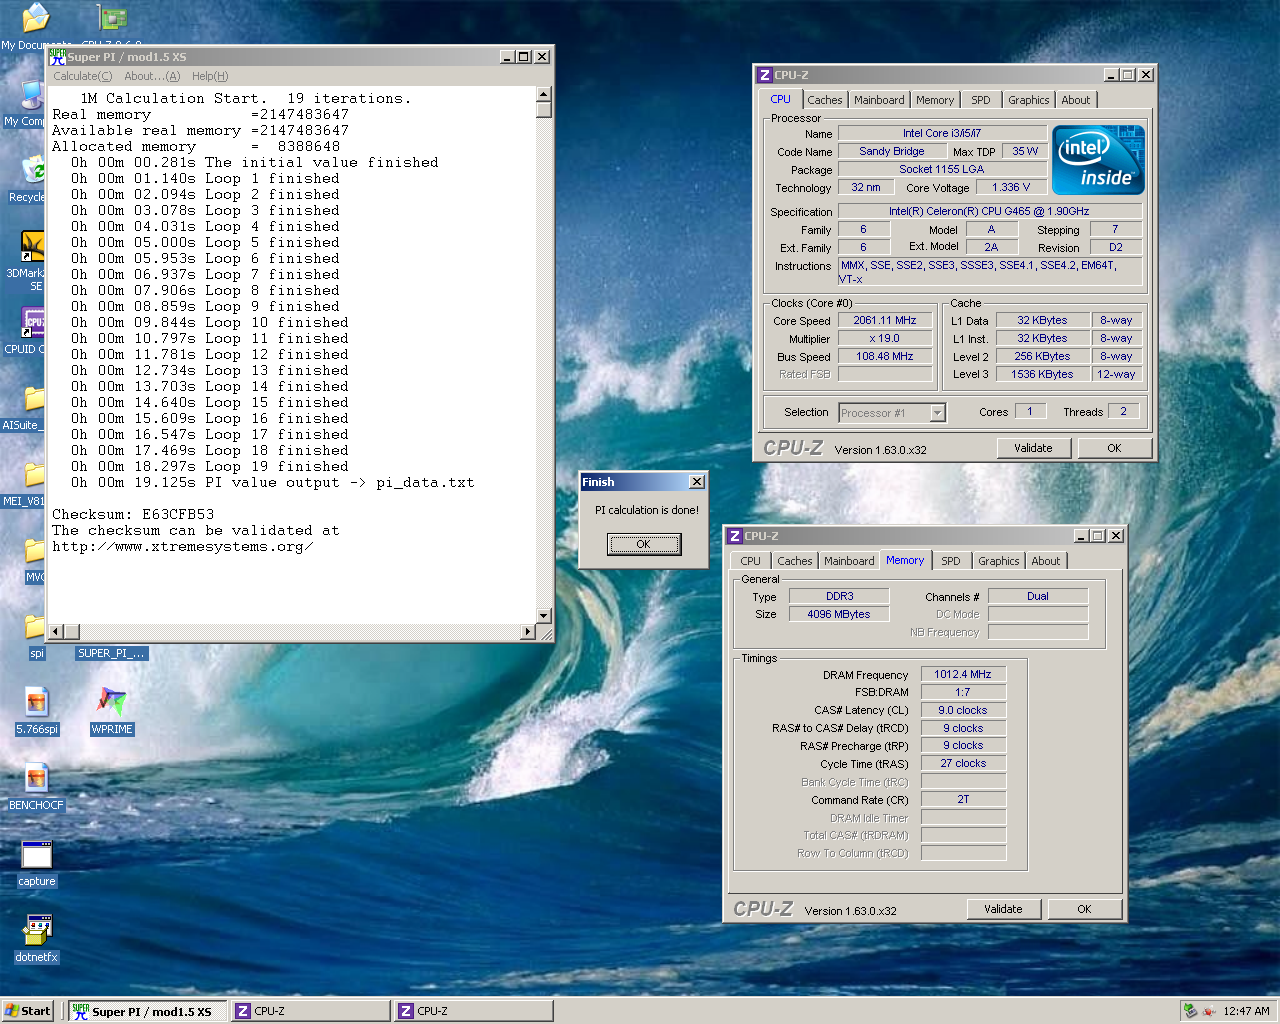
Task: Open My Computer desktop icon
Action: click(x=32, y=94)
